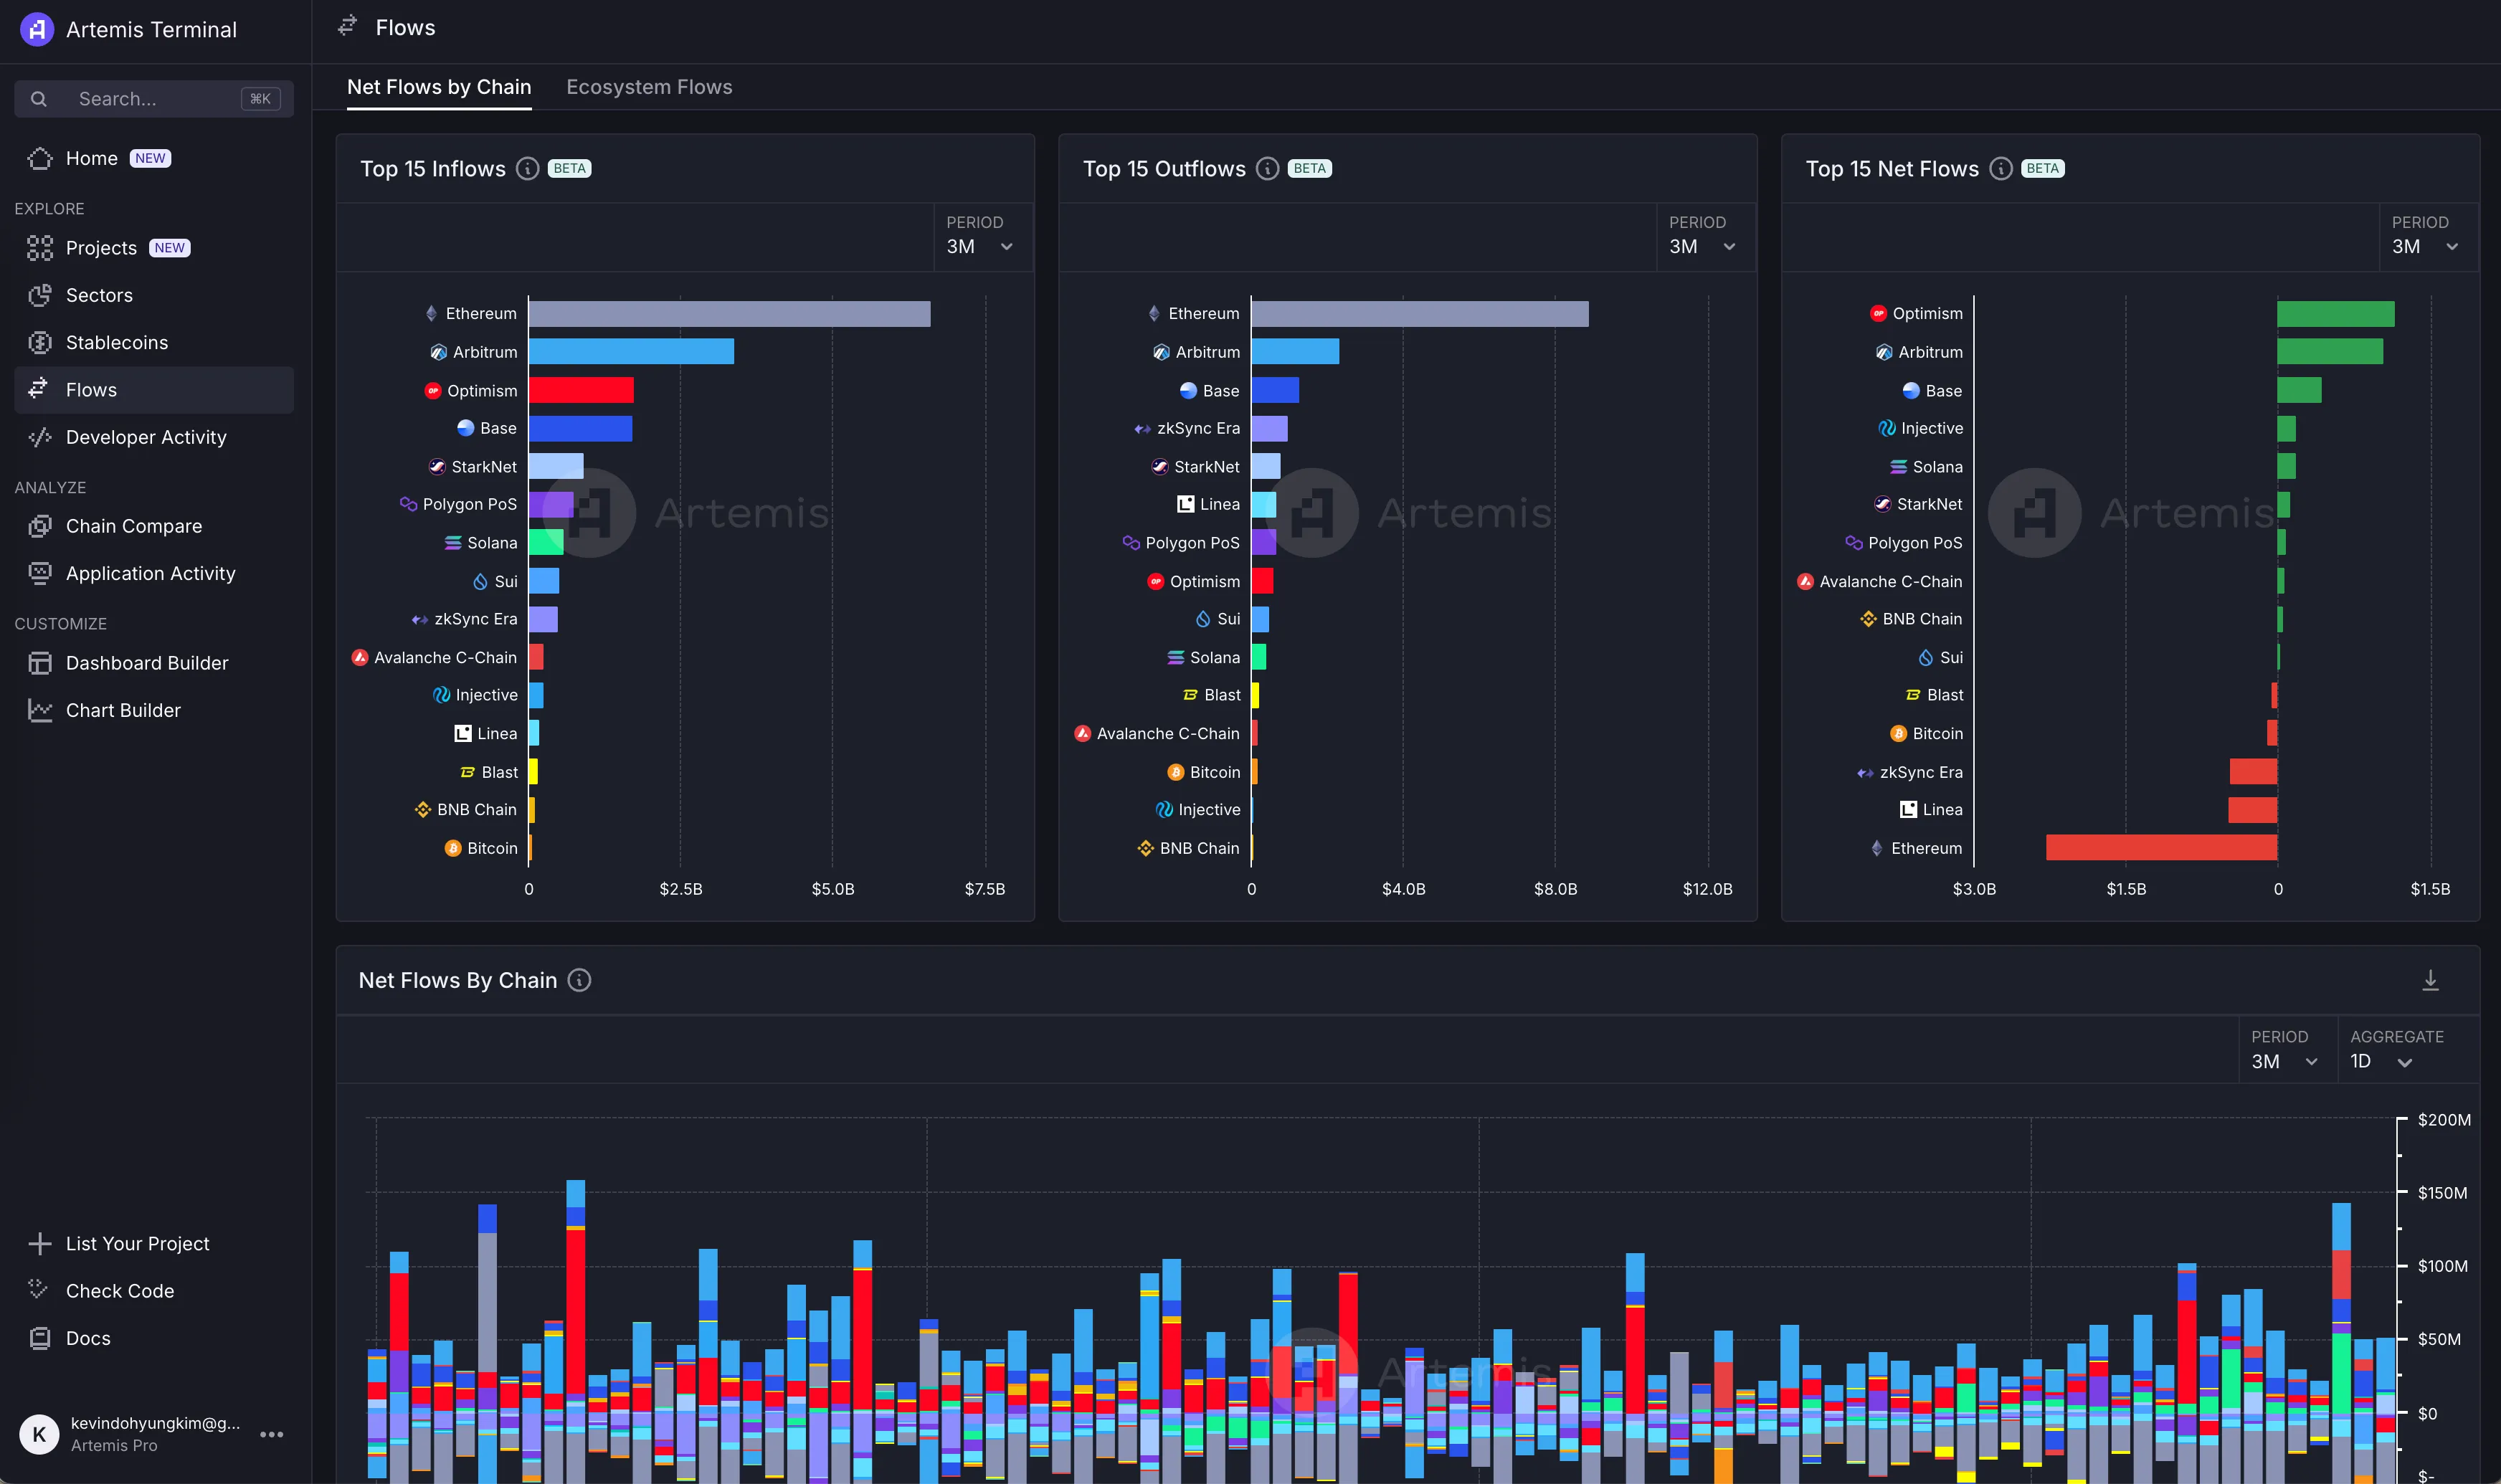Click the Polygon PoS label in Top 15 Net Flows
Viewport: 2501px width, 1484px height.
click(x=1915, y=543)
